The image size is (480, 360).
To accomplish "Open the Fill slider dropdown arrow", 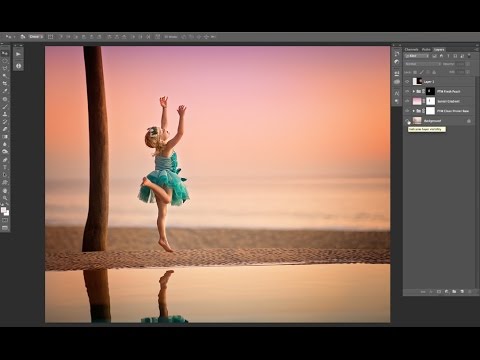I will pos(468,72).
